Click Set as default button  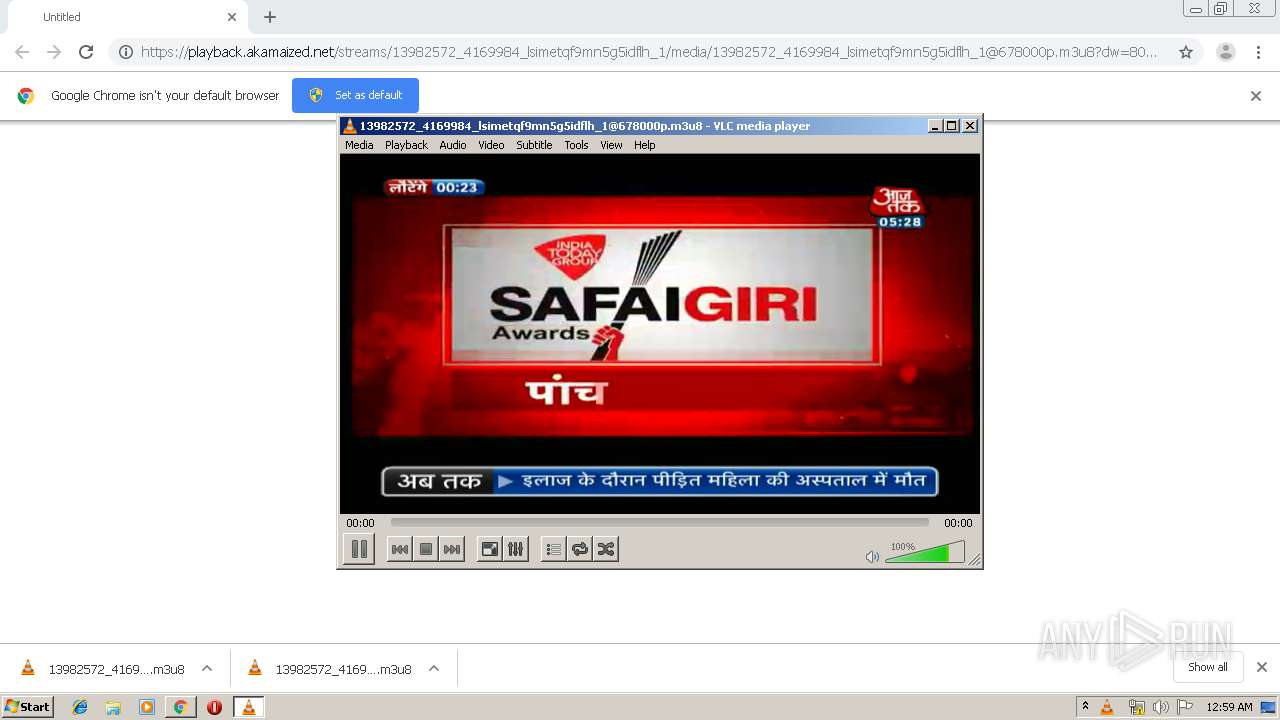point(355,95)
